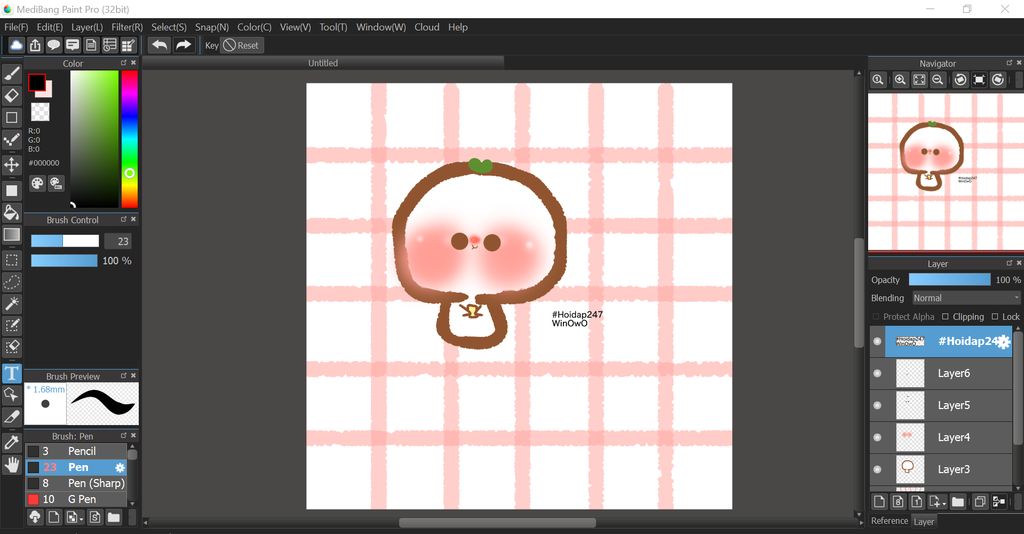Hide the #Hoidap24 text layer
This screenshot has height=534, width=1024.
[x=877, y=341]
